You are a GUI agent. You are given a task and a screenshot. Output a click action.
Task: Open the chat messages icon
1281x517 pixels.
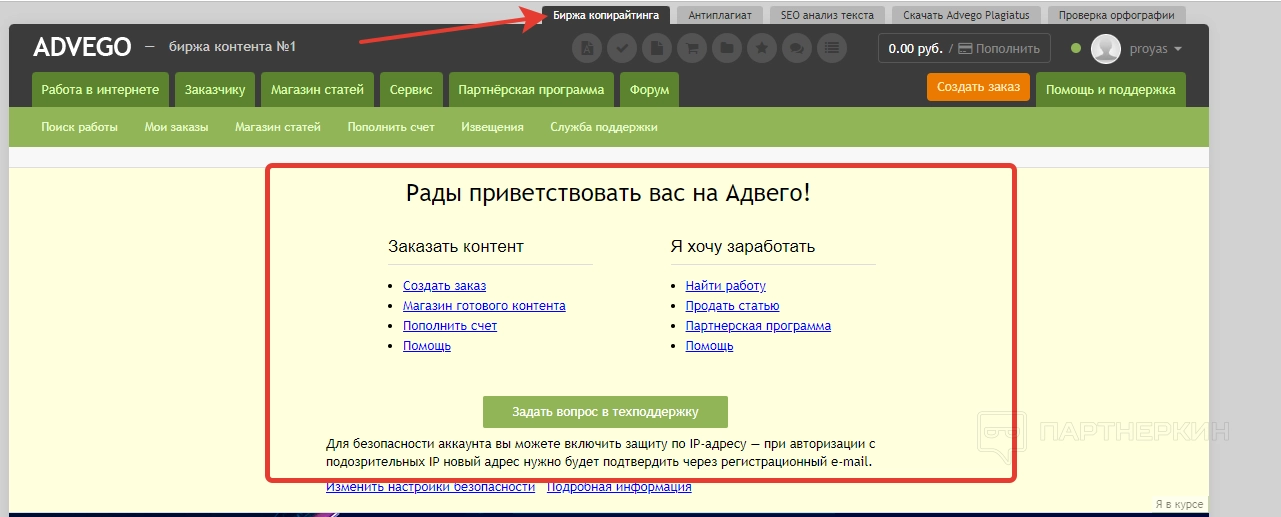[x=797, y=47]
